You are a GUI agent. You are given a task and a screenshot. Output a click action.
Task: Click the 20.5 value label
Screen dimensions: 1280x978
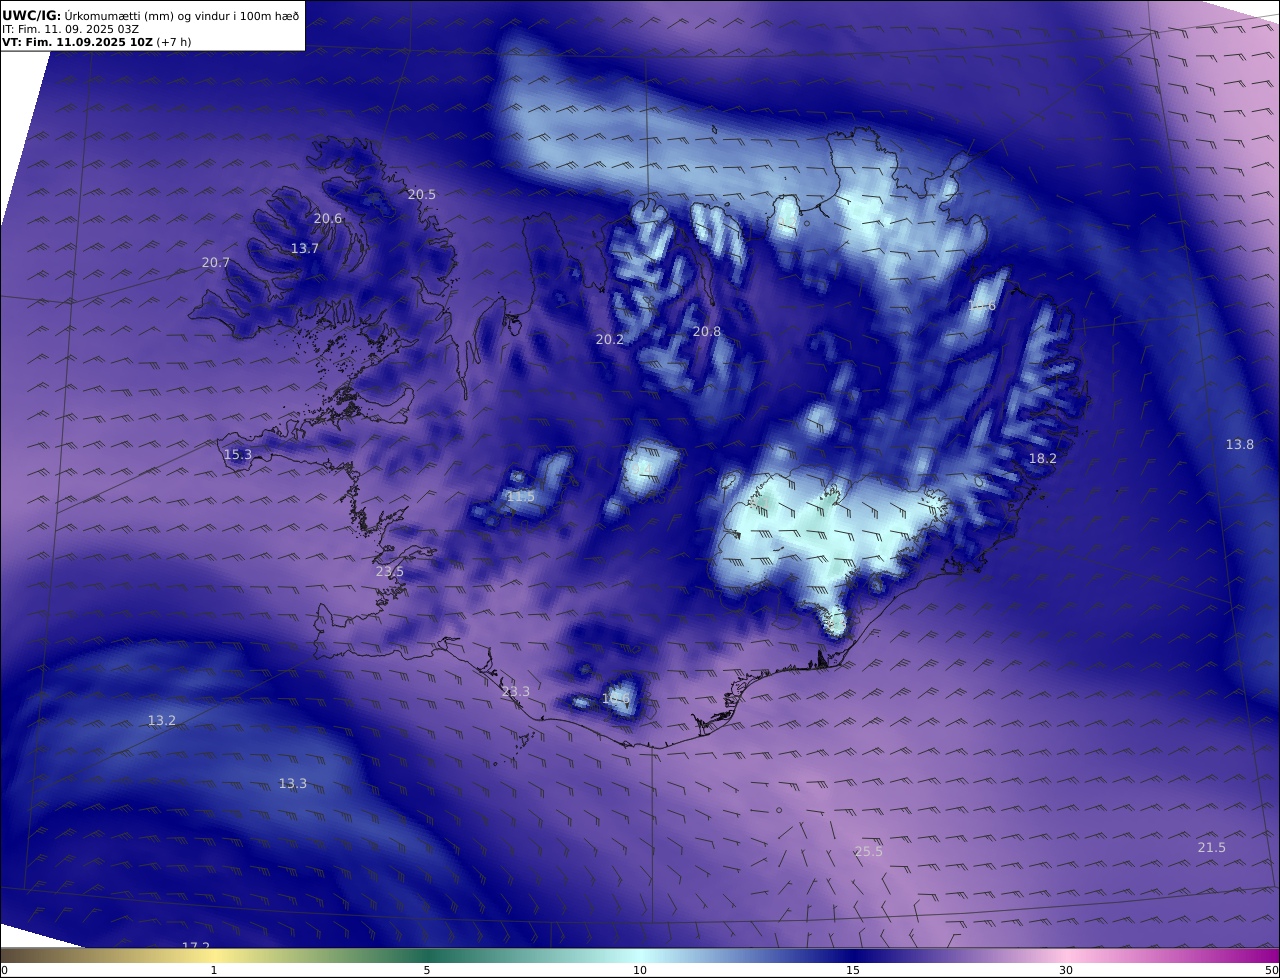point(422,195)
